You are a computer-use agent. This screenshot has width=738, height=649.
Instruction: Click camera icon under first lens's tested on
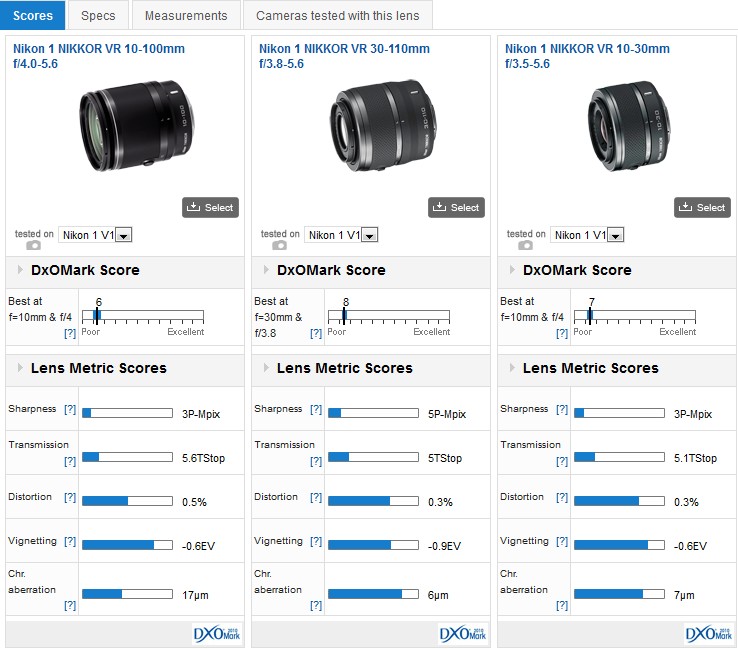click(33, 245)
